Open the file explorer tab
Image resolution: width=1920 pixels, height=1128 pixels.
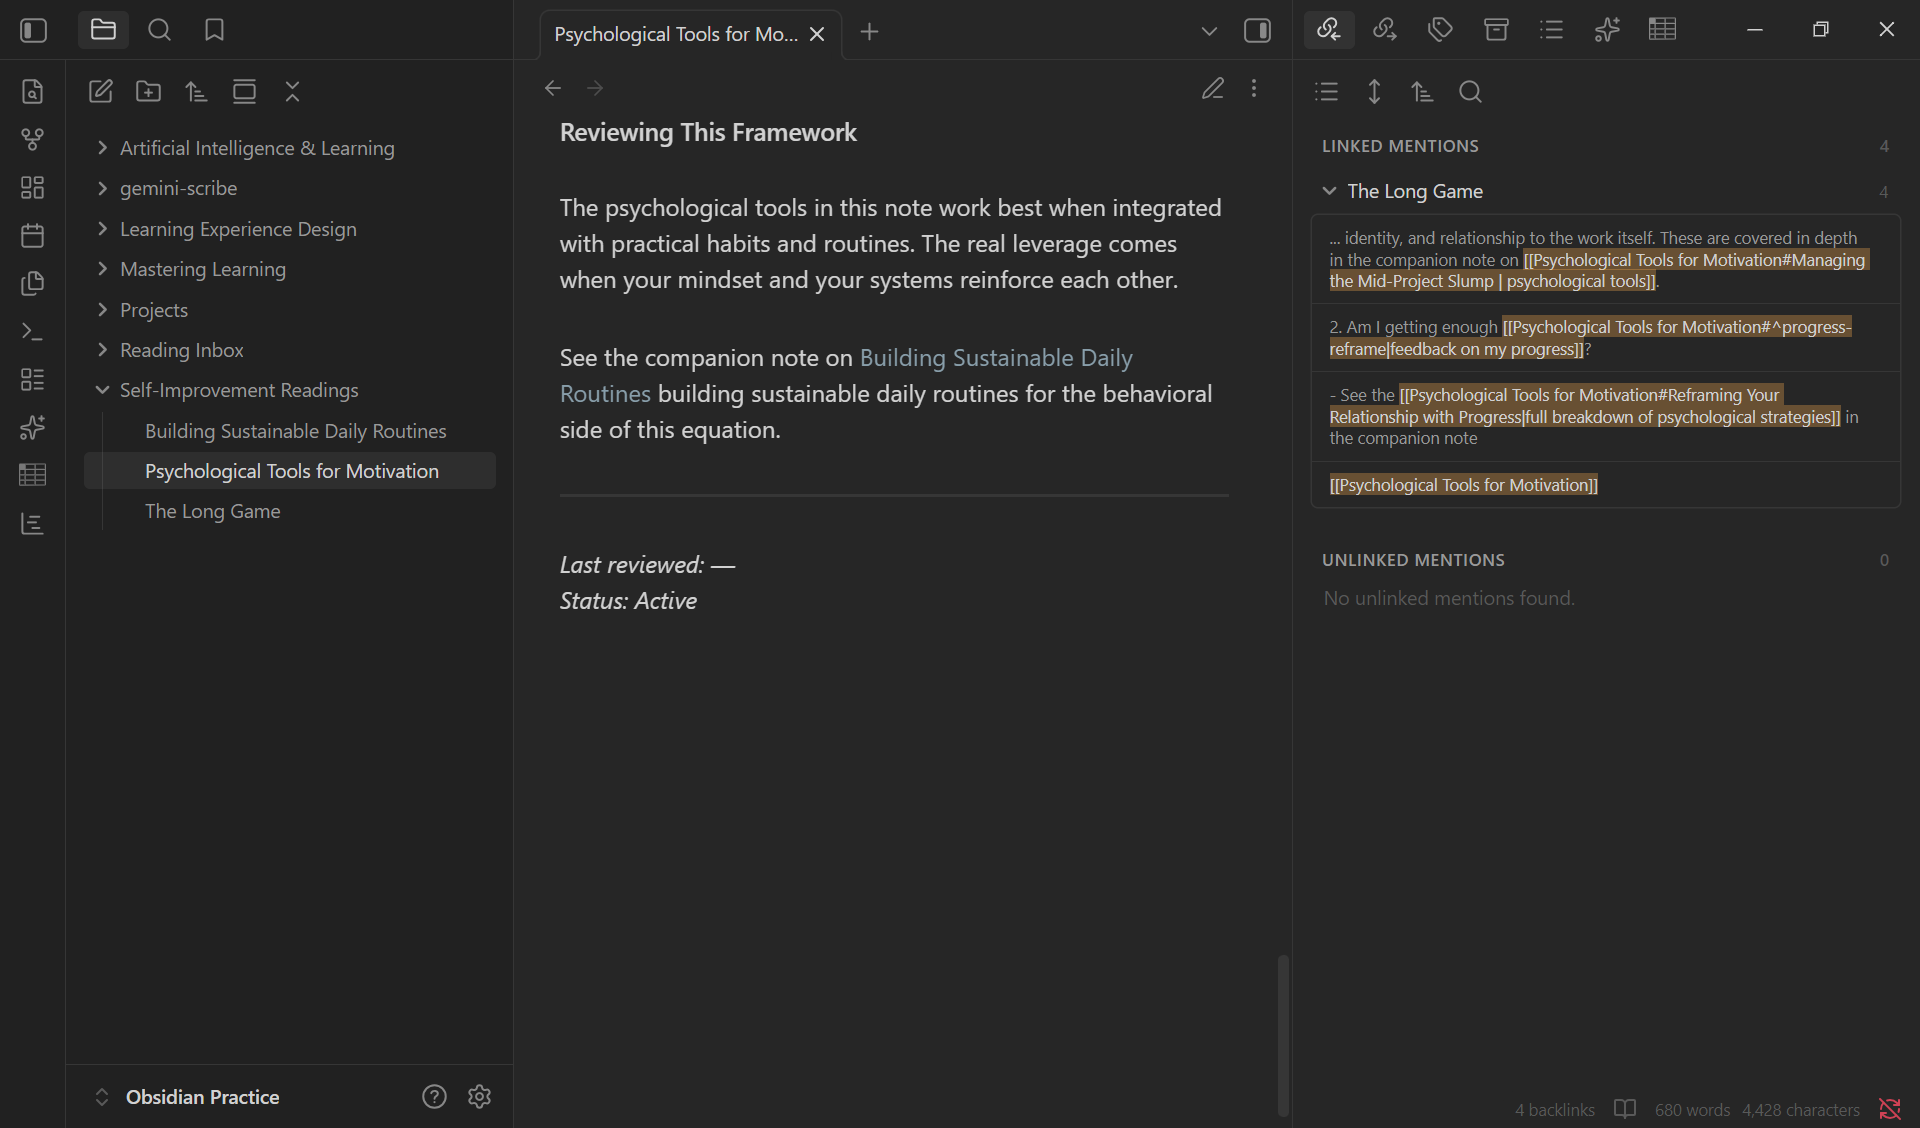click(103, 30)
